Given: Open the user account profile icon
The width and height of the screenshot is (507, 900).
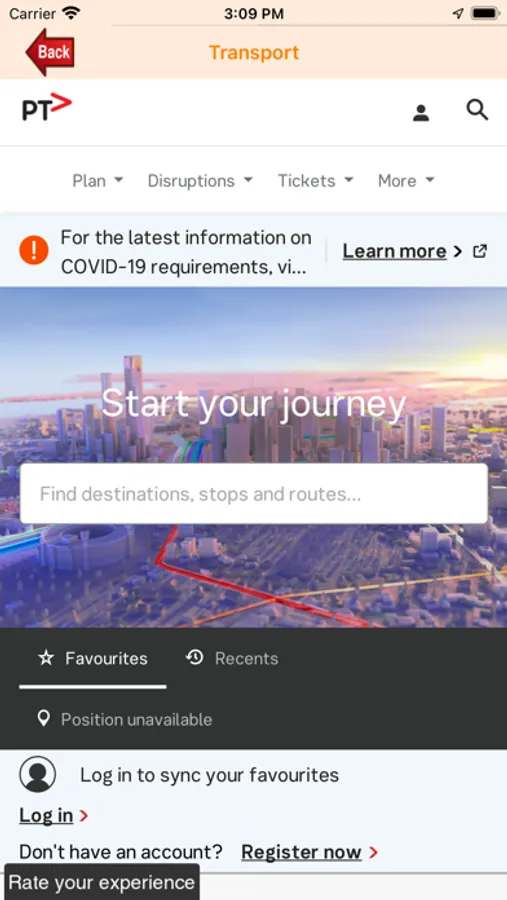Looking at the screenshot, I should (x=421, y=112).
